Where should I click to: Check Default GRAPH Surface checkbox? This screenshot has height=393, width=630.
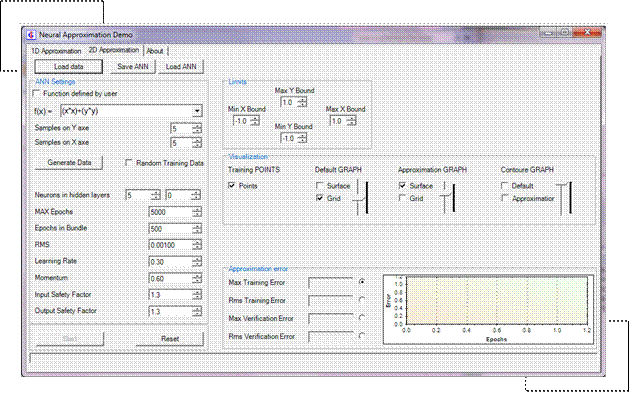coord(320,186)
